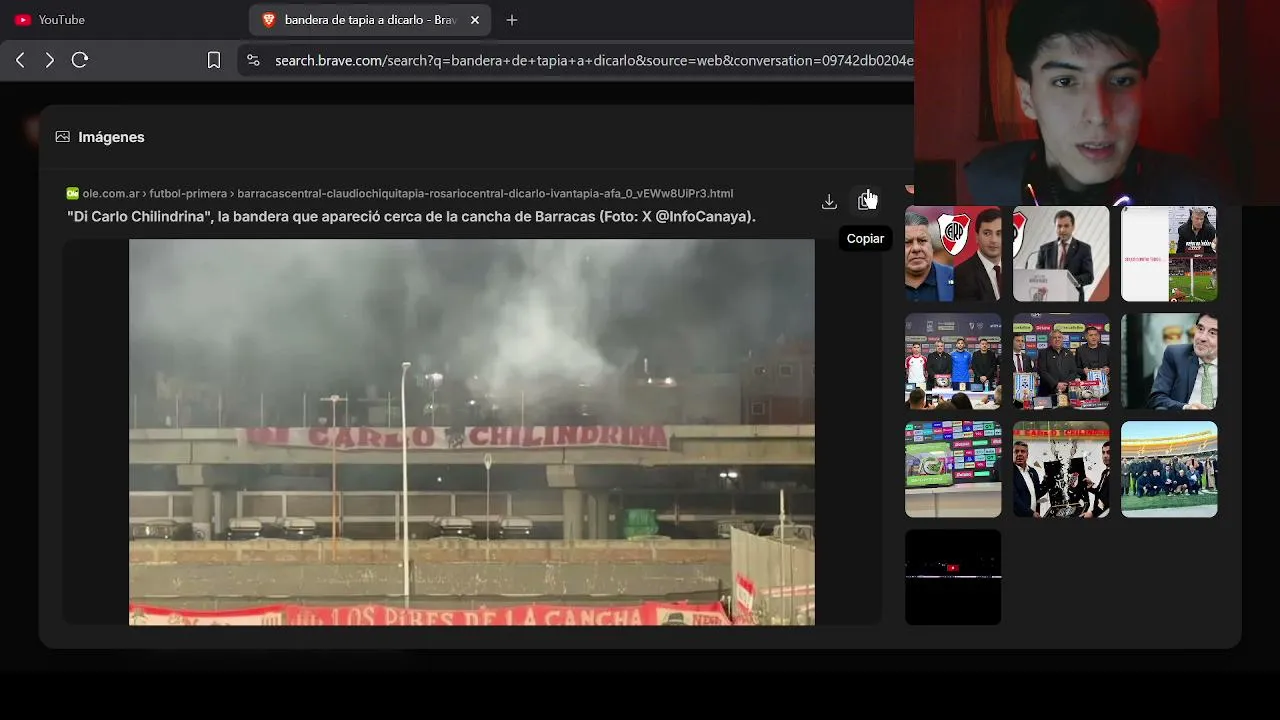Open thumbnail of group posing on stadium pitch

click(1169, 470)
